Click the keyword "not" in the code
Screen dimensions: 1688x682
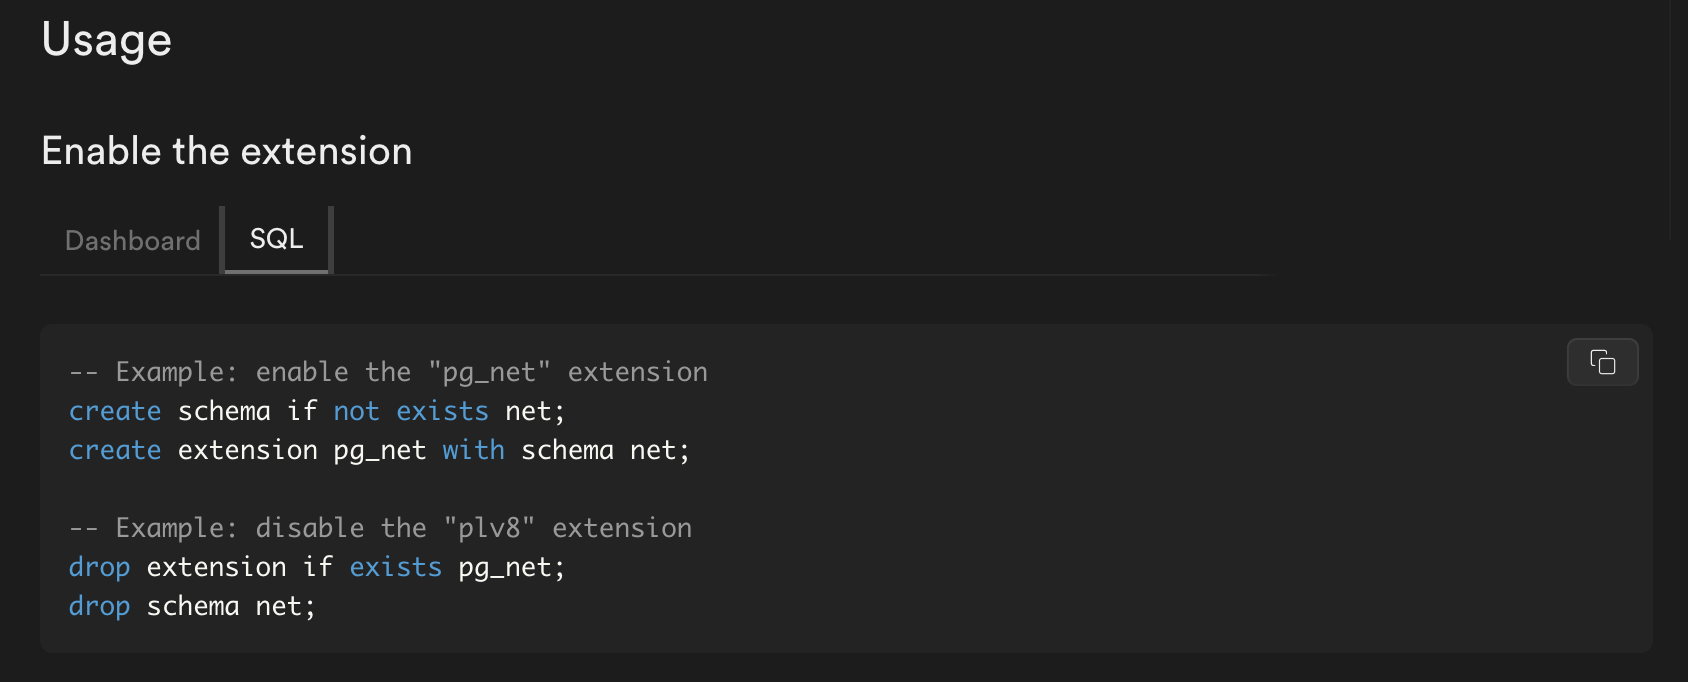click(355, 410)
